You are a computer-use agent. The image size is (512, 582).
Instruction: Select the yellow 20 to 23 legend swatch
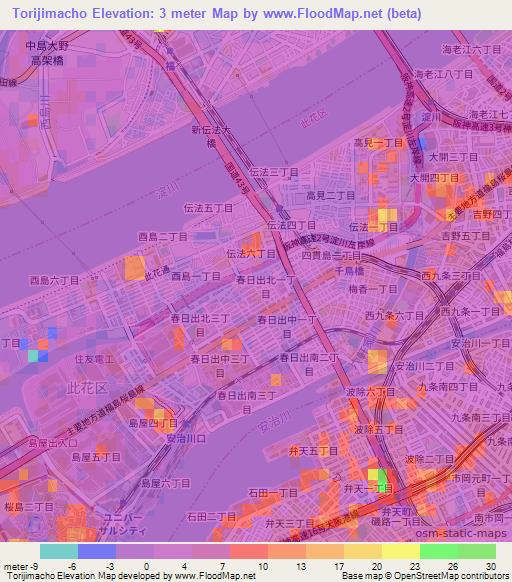401,551
